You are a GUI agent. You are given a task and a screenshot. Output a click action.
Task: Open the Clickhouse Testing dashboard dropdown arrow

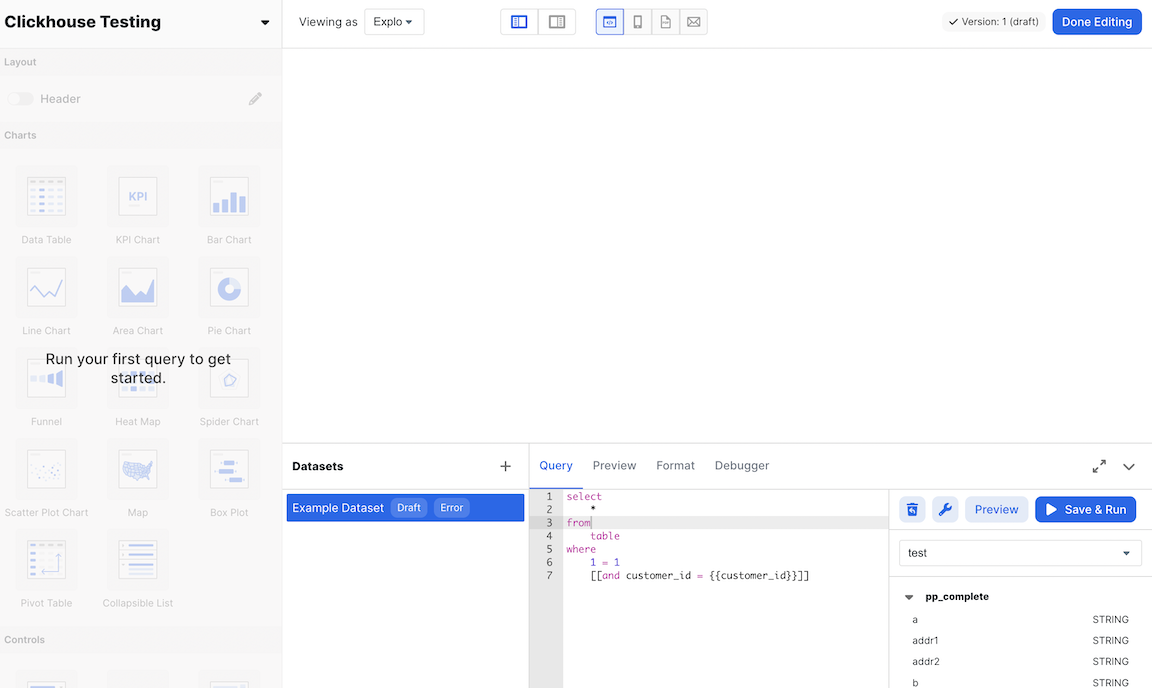coord(265,23)
